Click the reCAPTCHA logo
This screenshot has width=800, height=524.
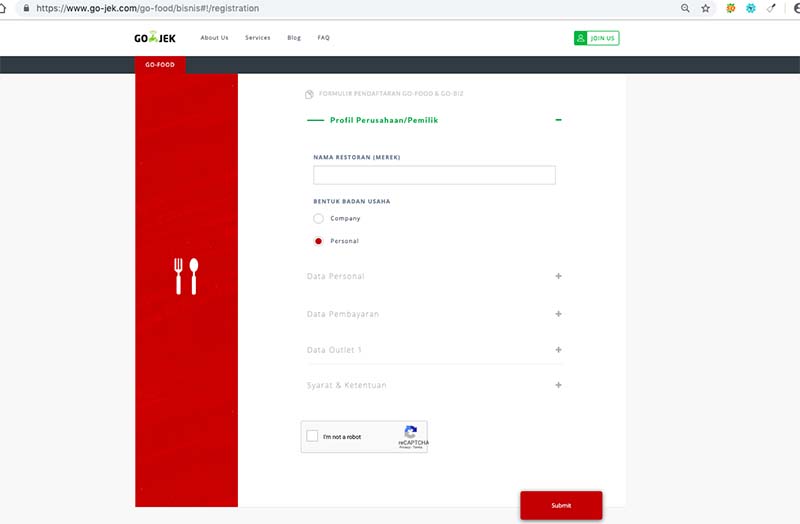(411, 432)
